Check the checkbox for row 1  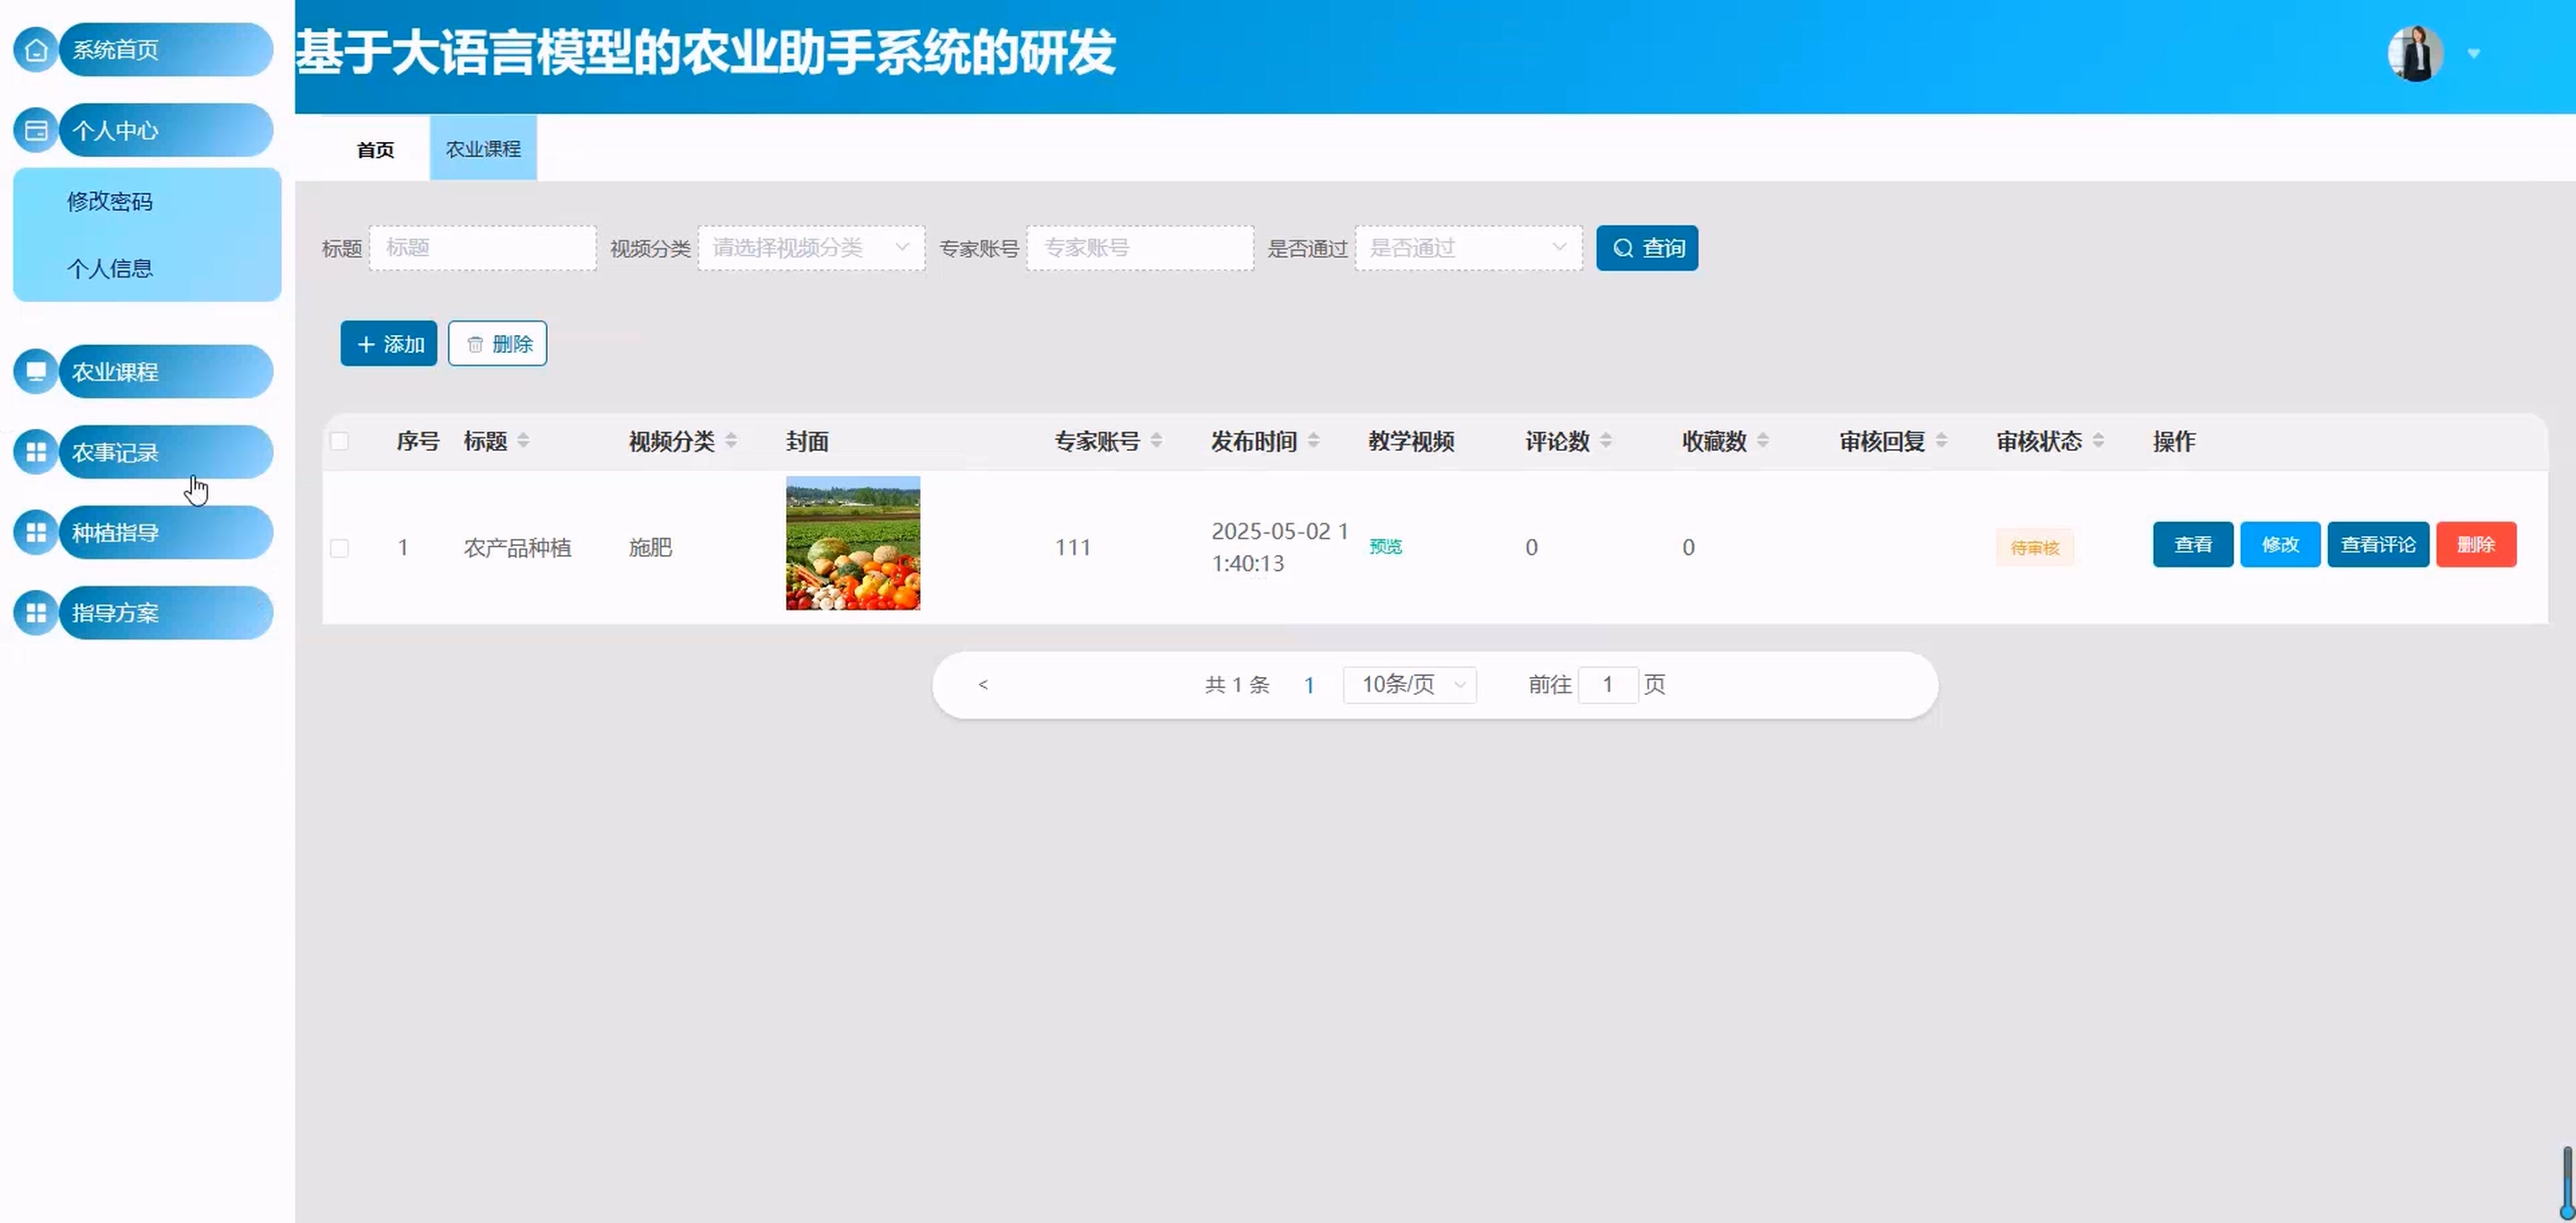tap(340, 548)
